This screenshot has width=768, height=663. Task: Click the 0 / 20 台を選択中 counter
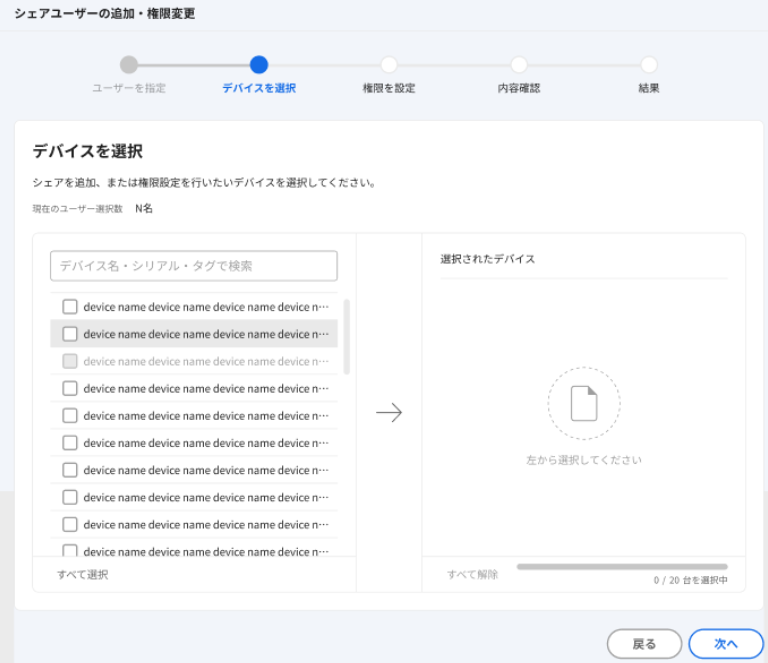690,580
